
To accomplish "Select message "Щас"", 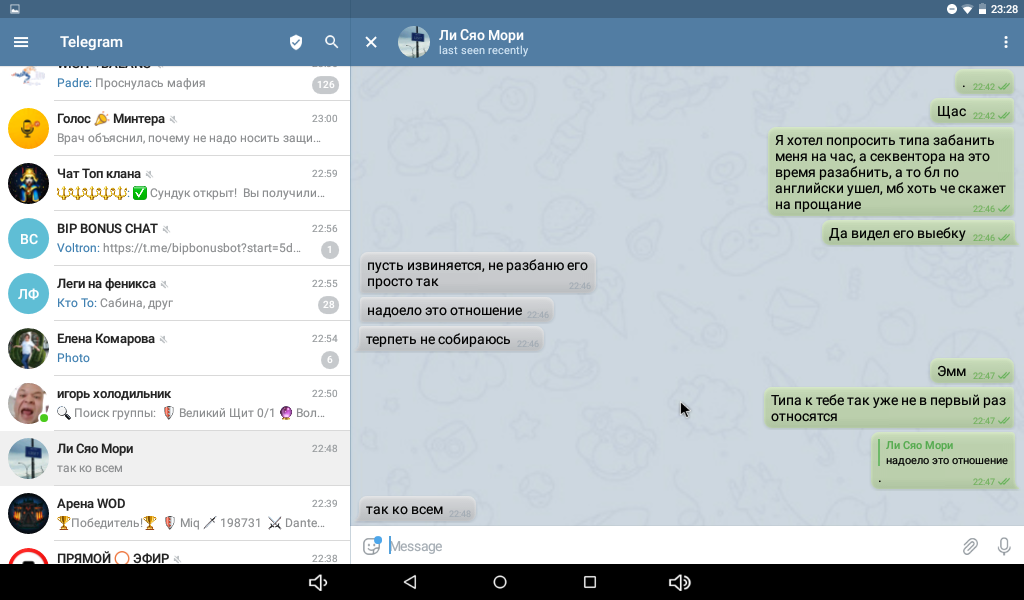I will (972, 112).
